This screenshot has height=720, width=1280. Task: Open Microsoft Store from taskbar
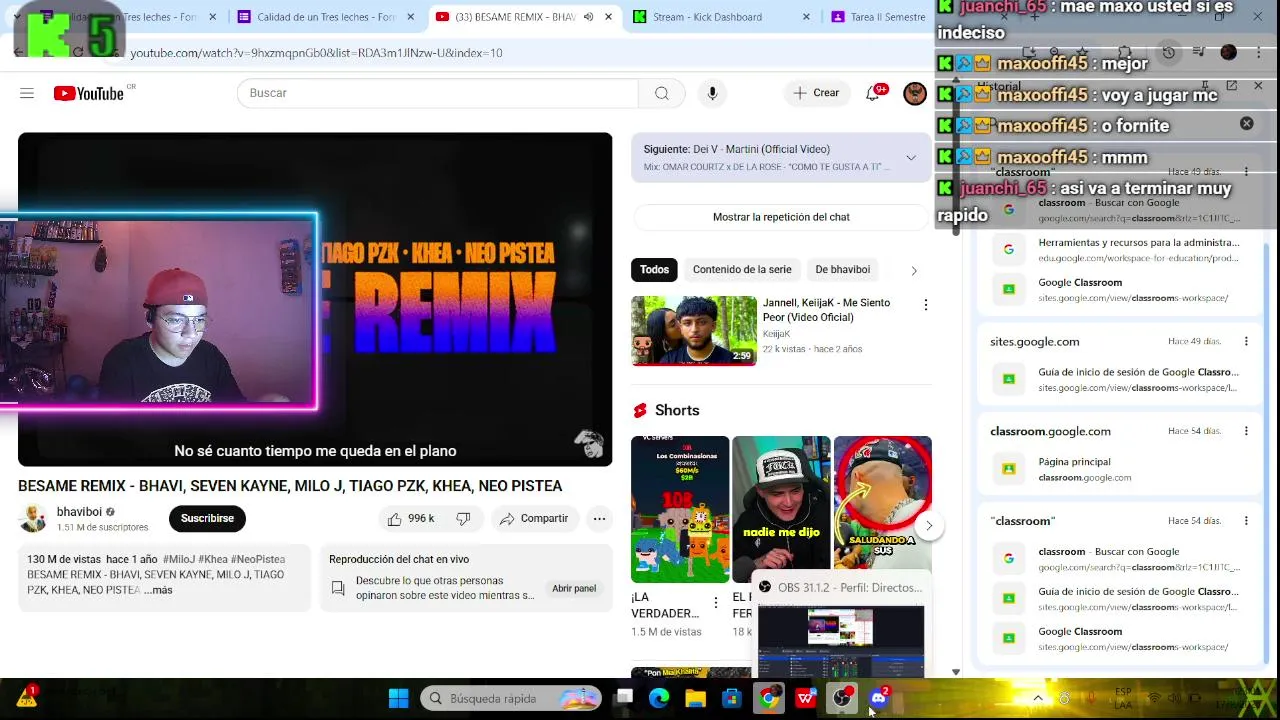point(732,698)
